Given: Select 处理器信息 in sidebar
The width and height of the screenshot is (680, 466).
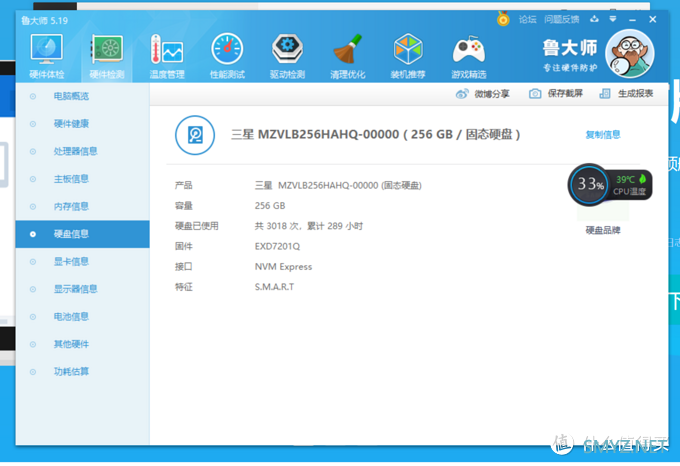Looking at the screenshot, I should 82,151.
